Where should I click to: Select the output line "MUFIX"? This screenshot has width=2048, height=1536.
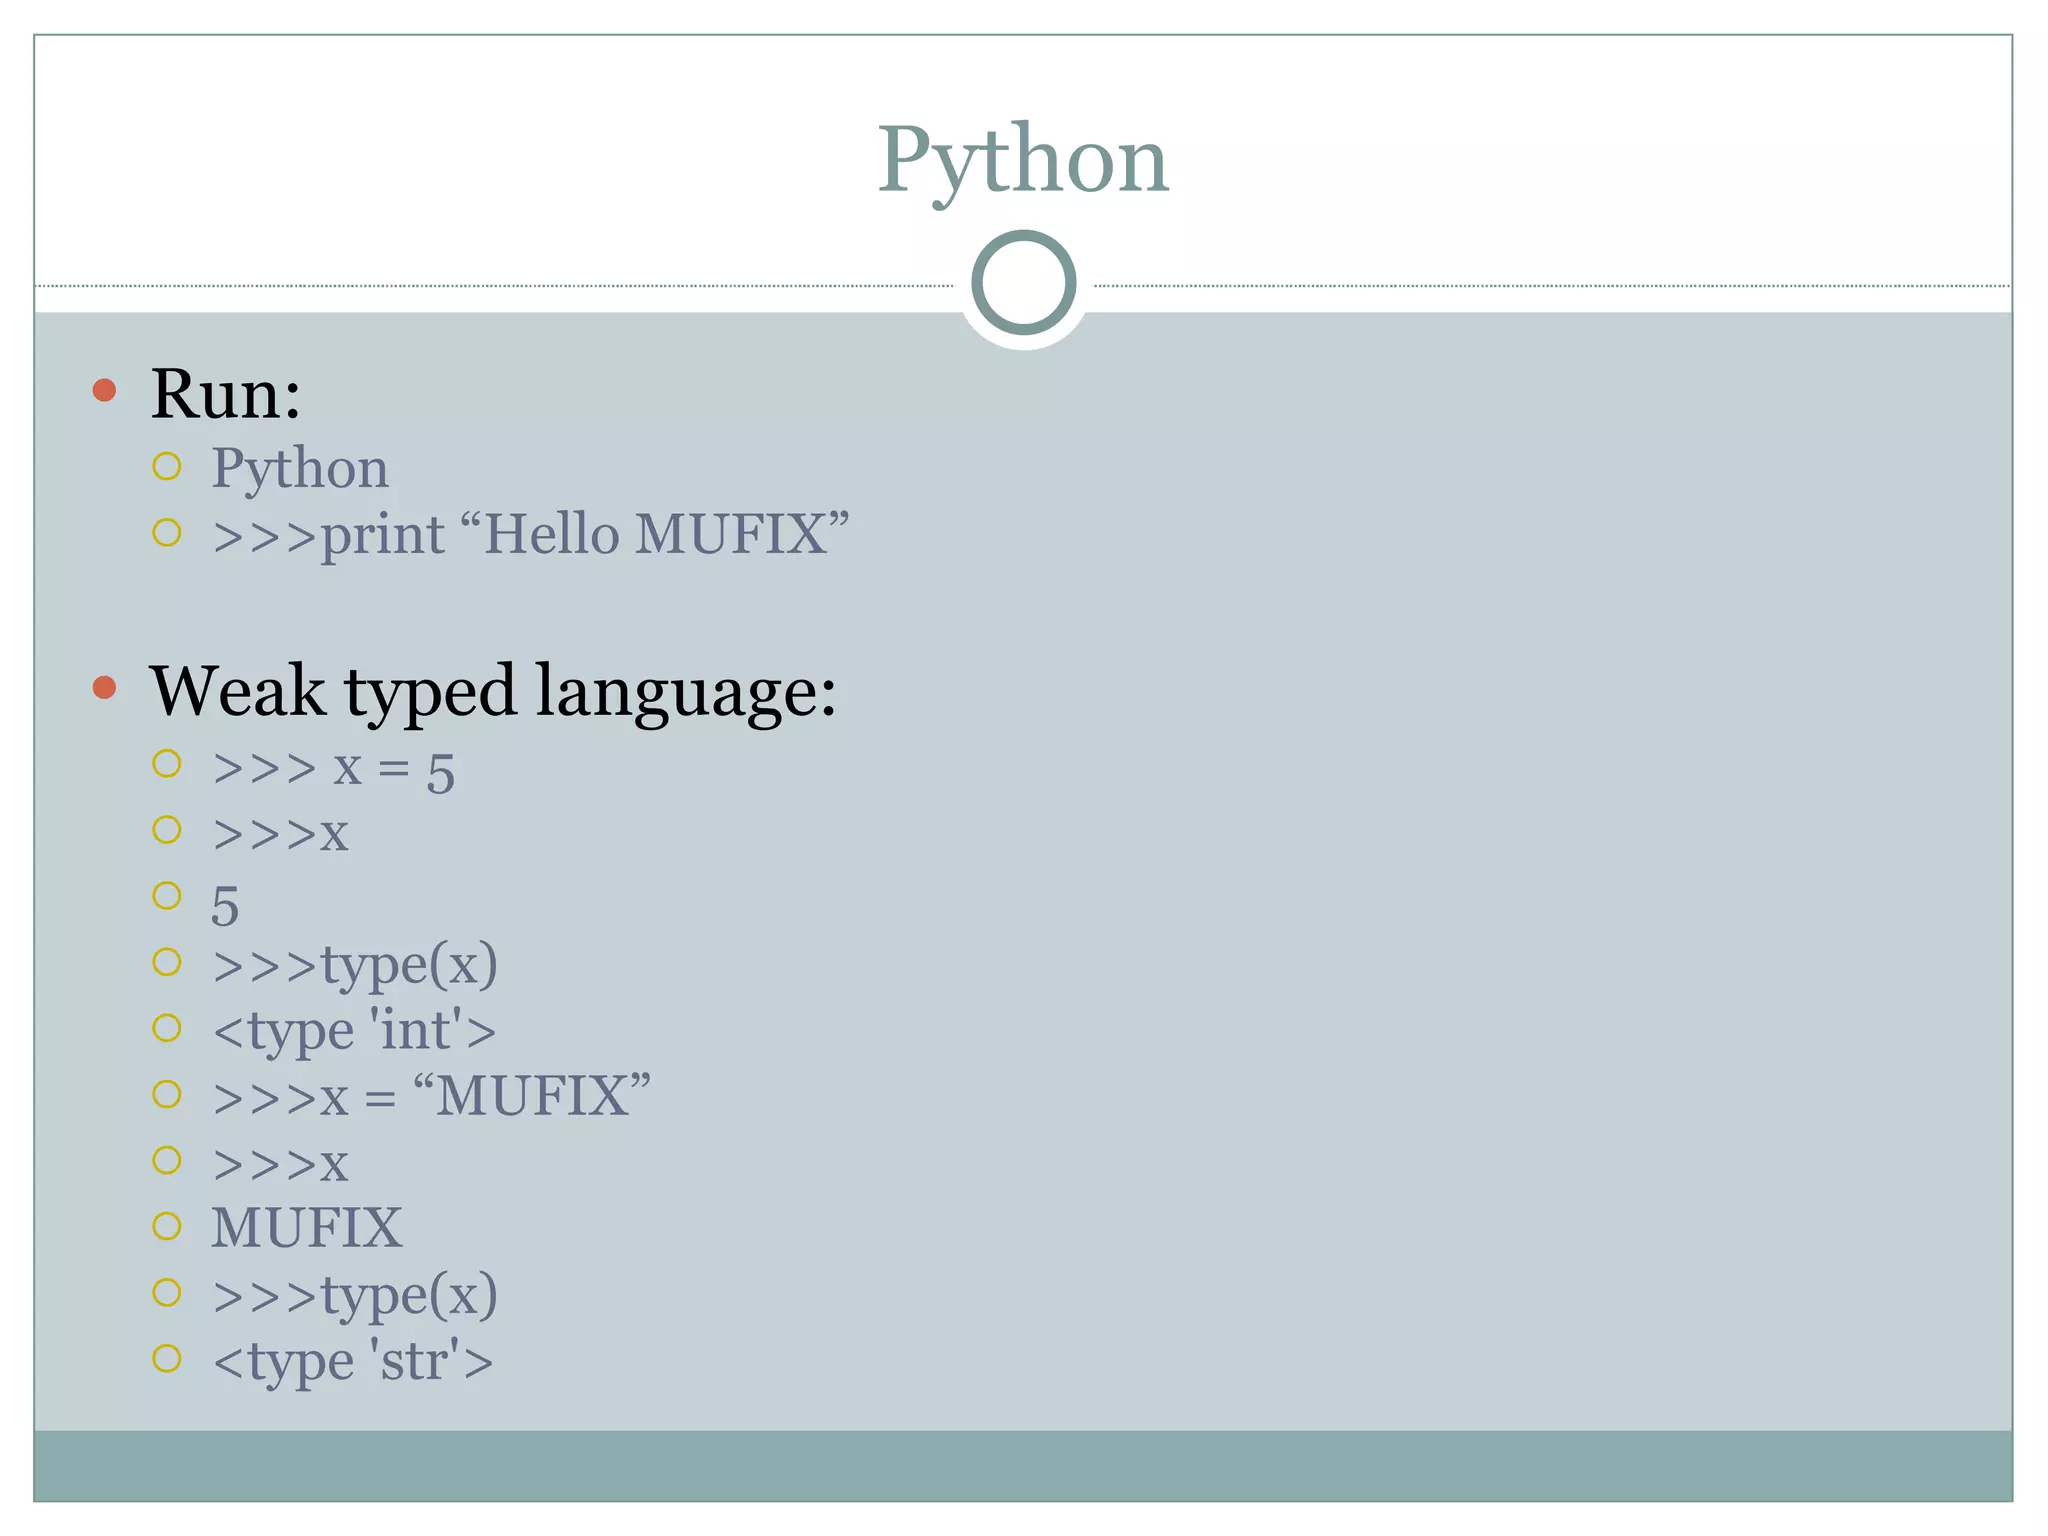306,1228
